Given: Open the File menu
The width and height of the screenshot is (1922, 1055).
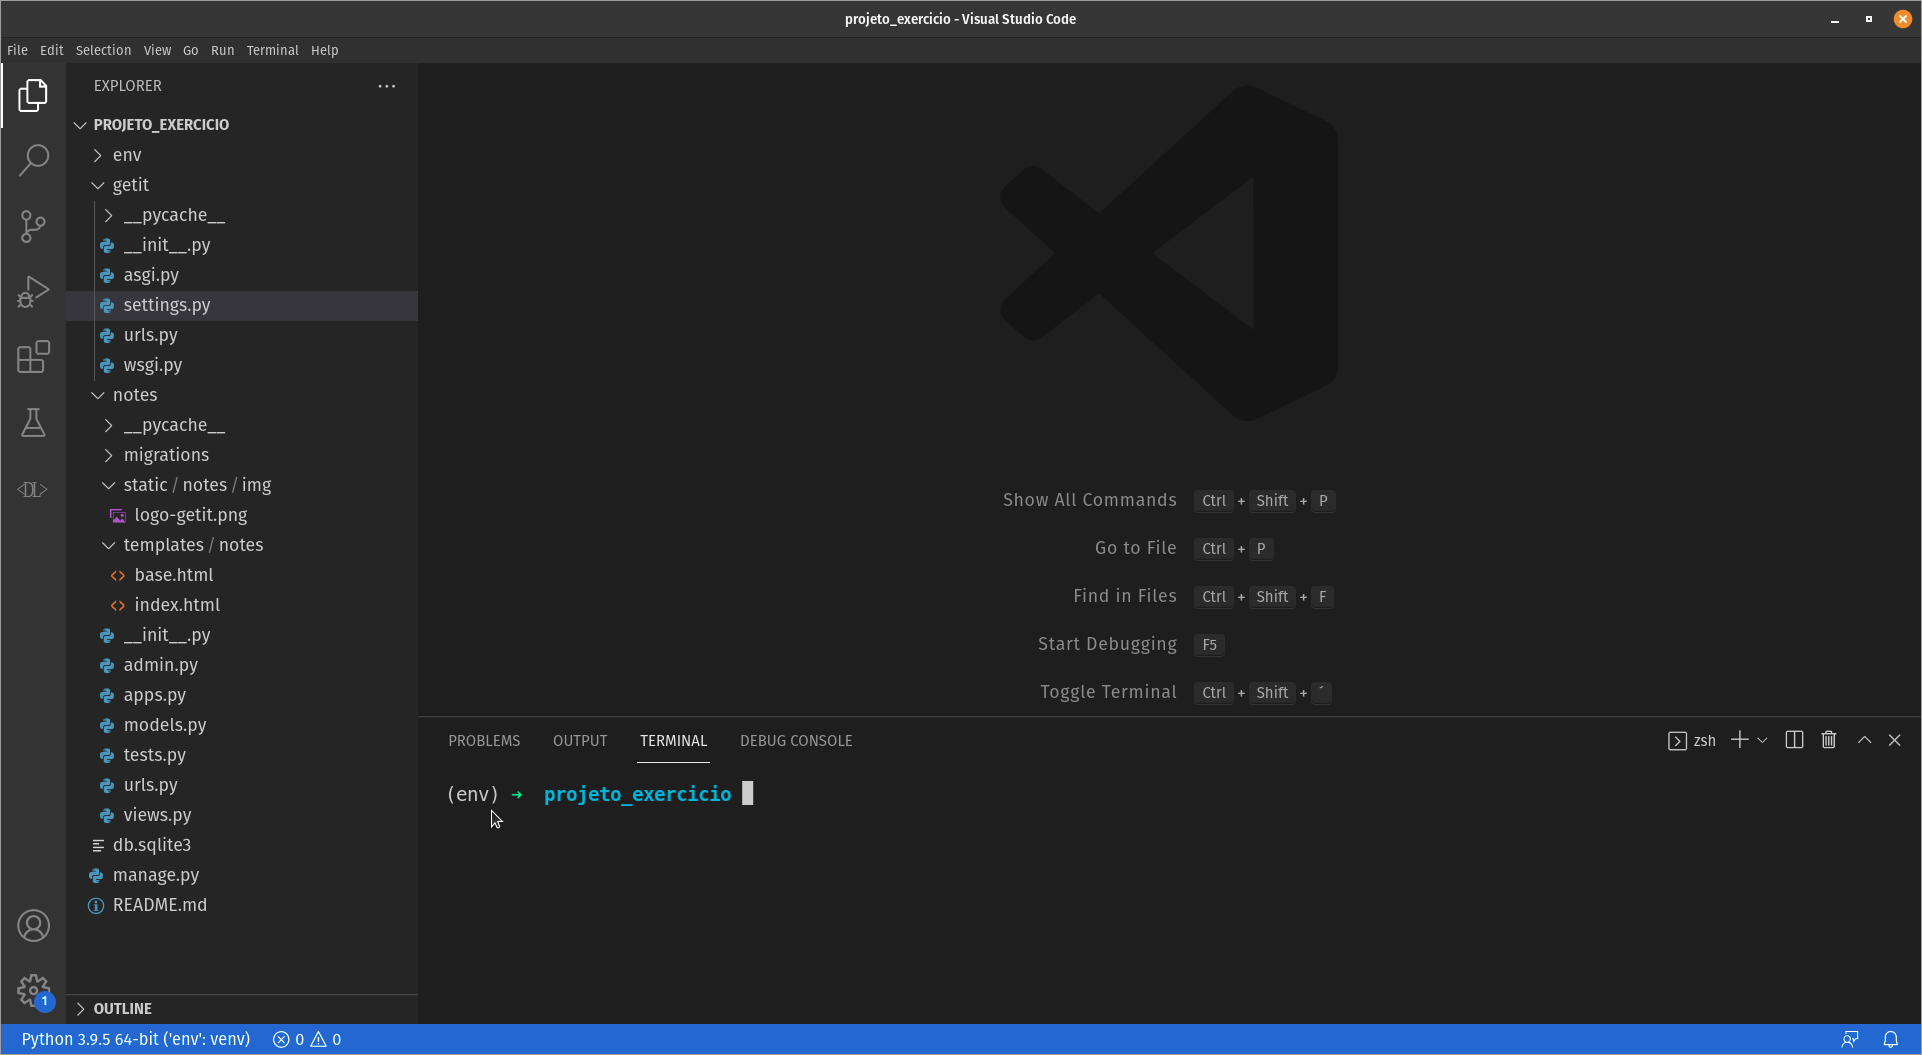Looking at the screenshot, I should (17, 50).
